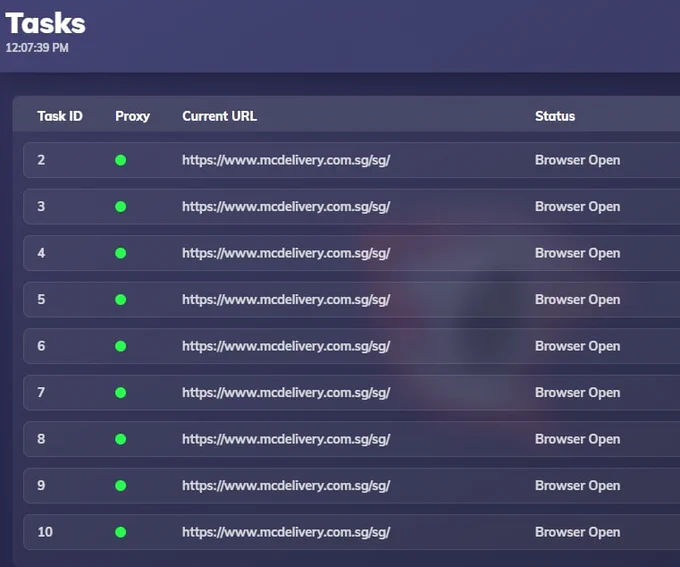This screenshot has width=680, height=567.
Task: Click task ID number 4
Action: click(x=41, y=253)
